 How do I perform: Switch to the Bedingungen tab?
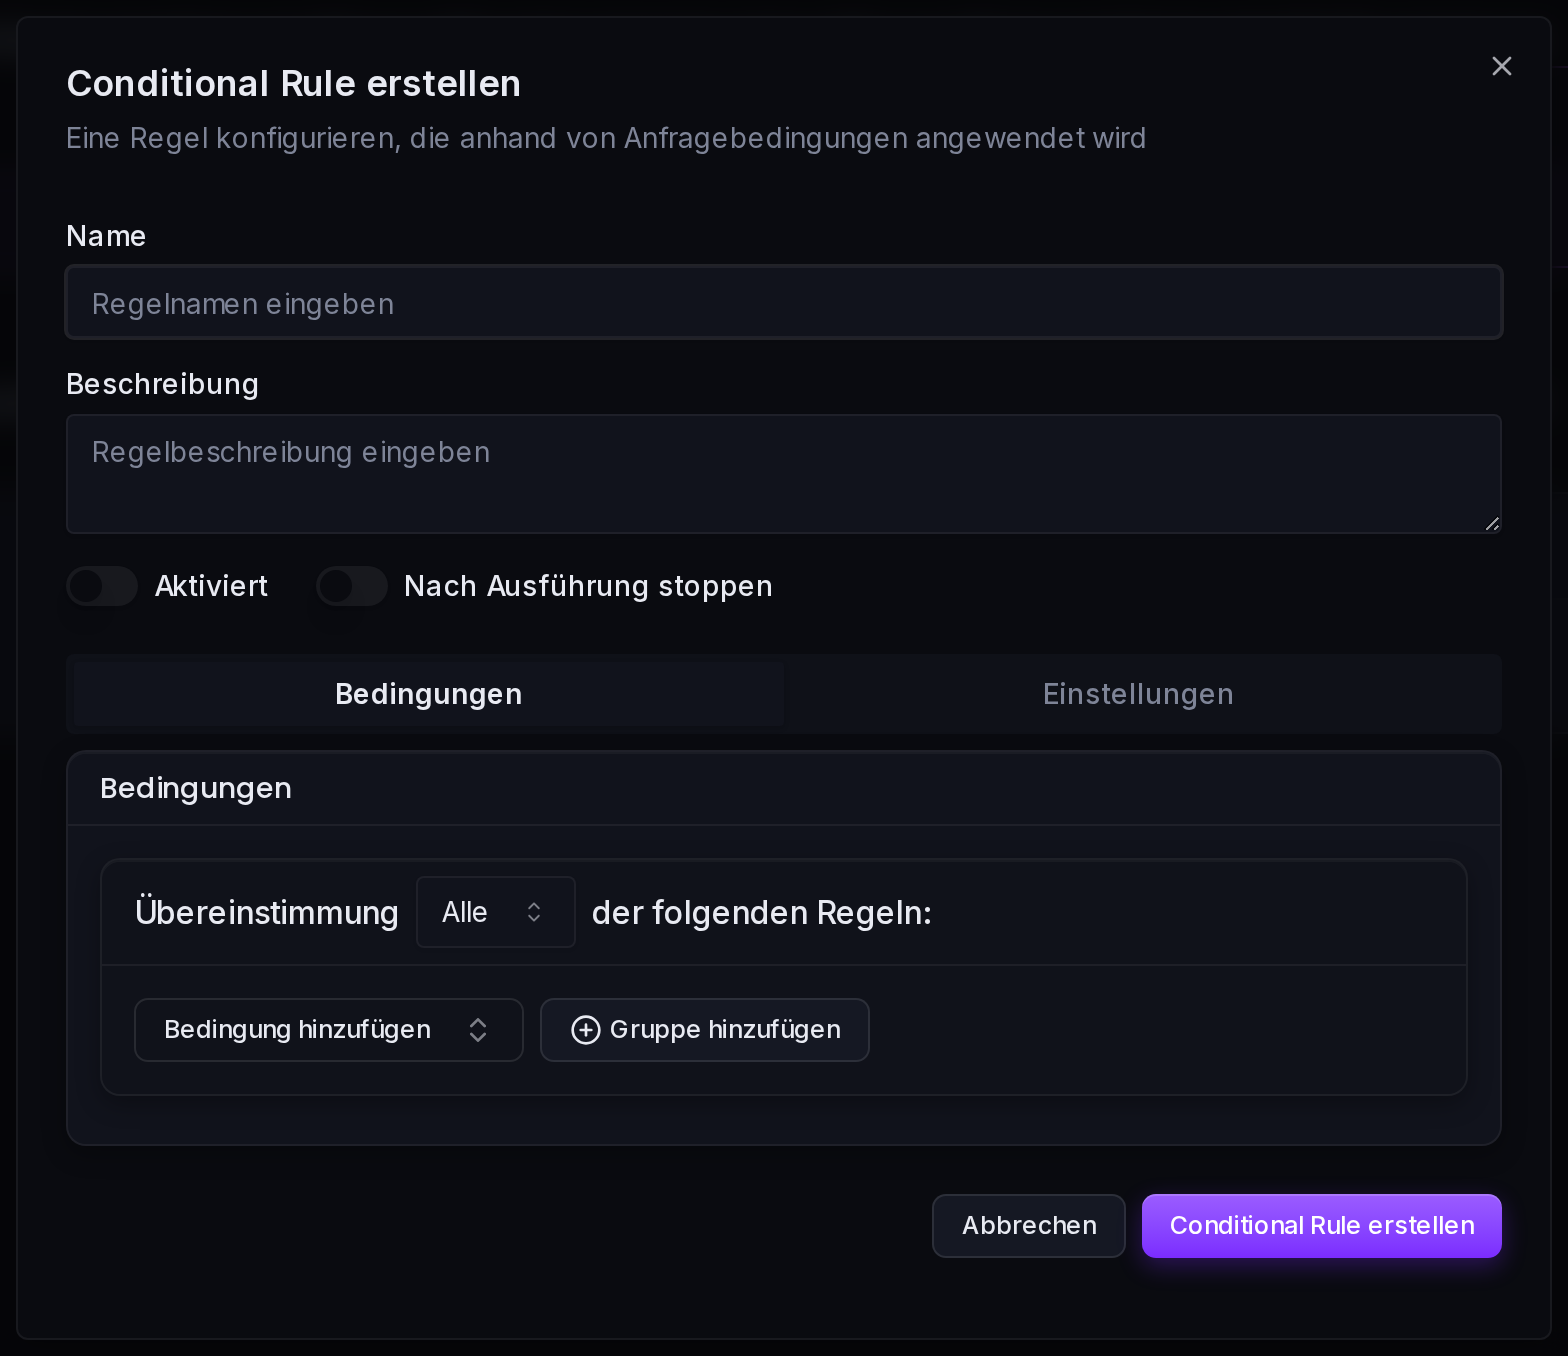[x=429, y=694]
